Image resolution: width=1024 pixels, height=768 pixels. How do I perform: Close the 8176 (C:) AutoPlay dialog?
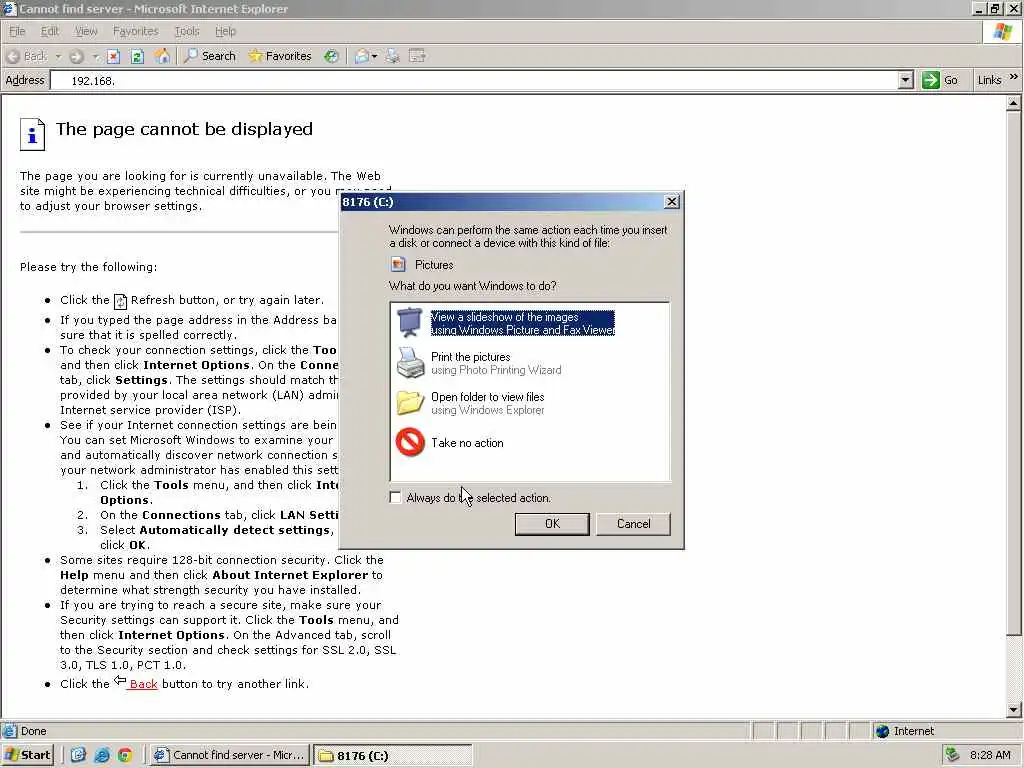(671, 202)
